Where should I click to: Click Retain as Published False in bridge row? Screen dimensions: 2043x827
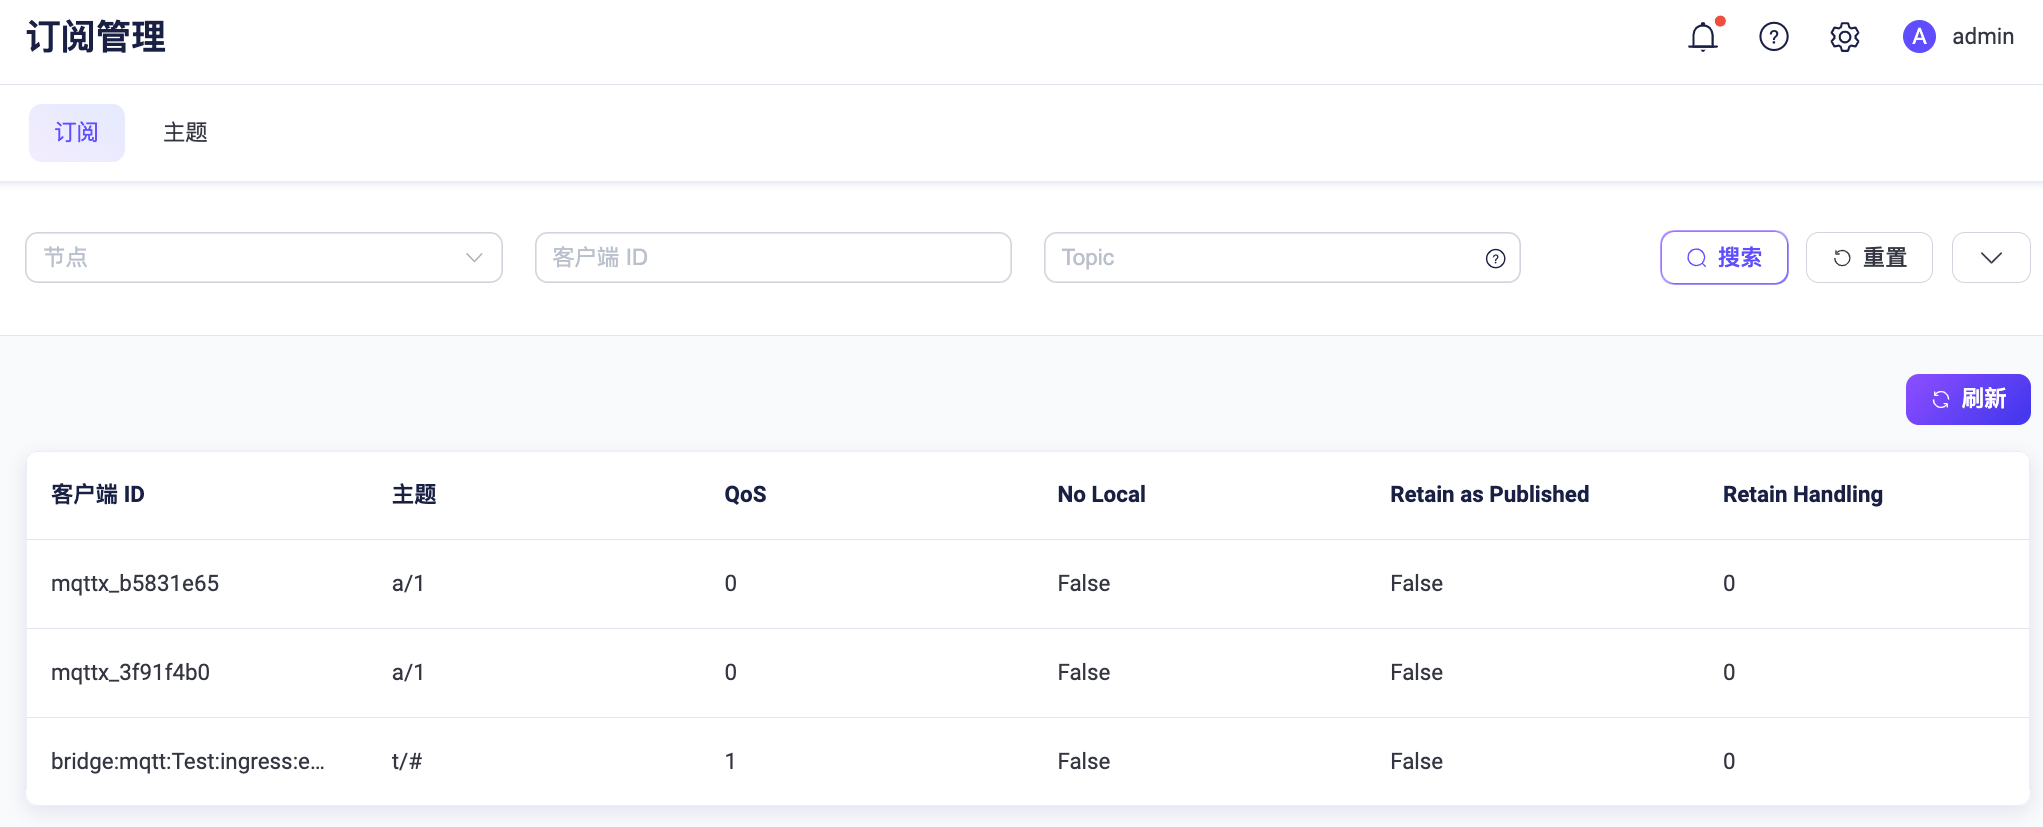click(1416, 762)
